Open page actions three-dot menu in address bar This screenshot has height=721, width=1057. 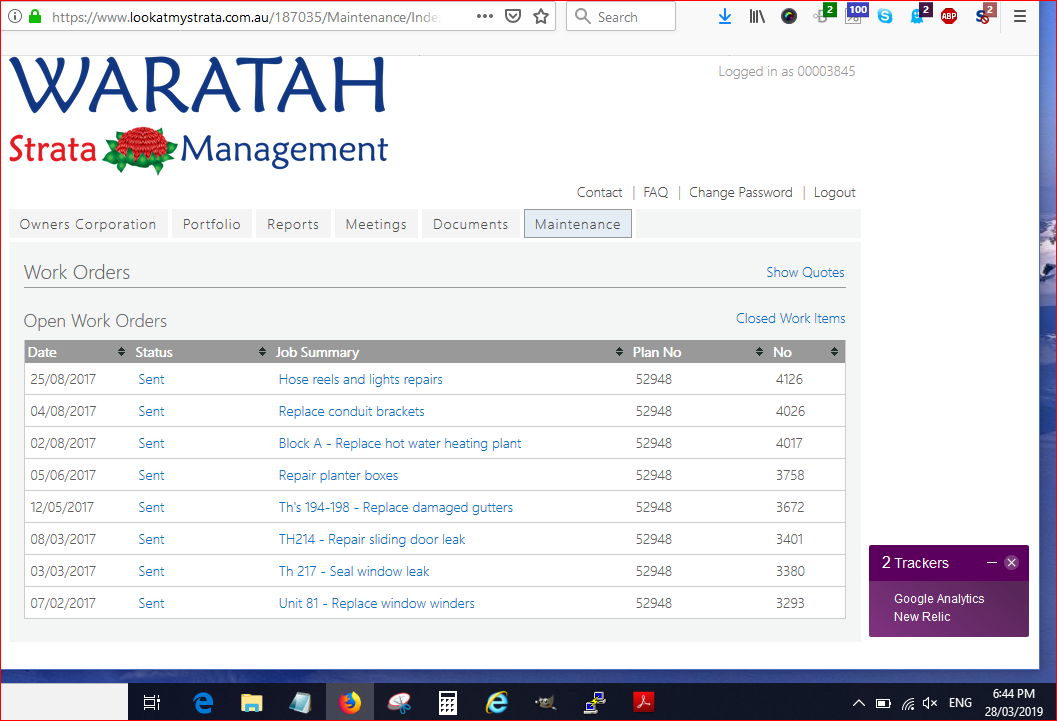point(484,16)
